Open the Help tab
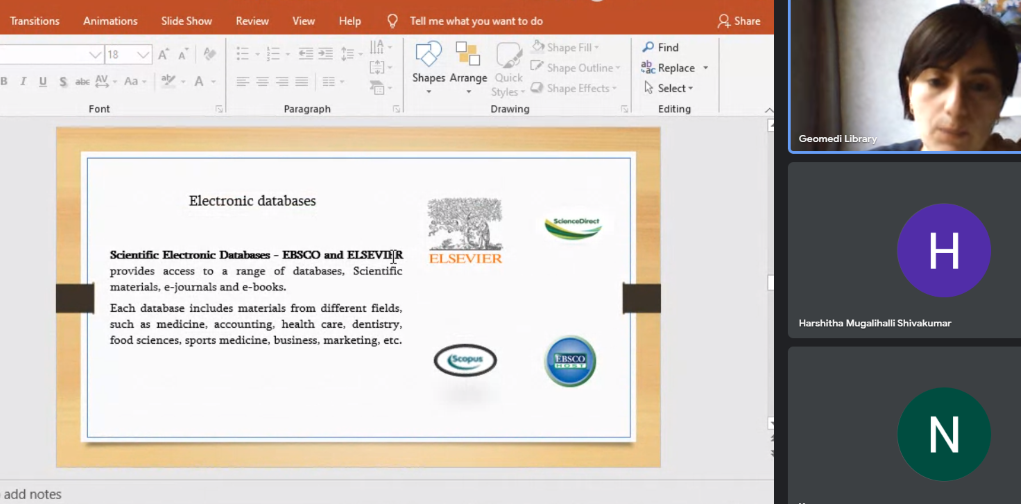Viewport: 1021px width, 504px height. coord(350,21)
